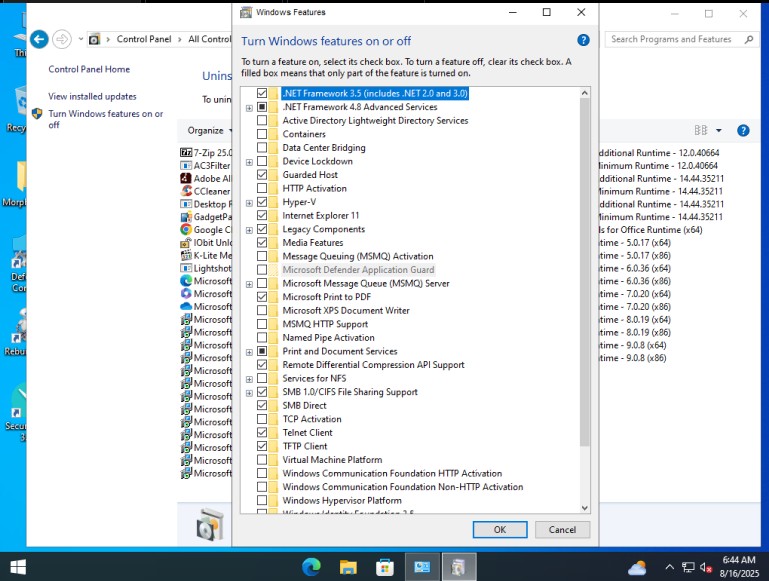Expand the Hyper-V node

(x=249, y=202)
